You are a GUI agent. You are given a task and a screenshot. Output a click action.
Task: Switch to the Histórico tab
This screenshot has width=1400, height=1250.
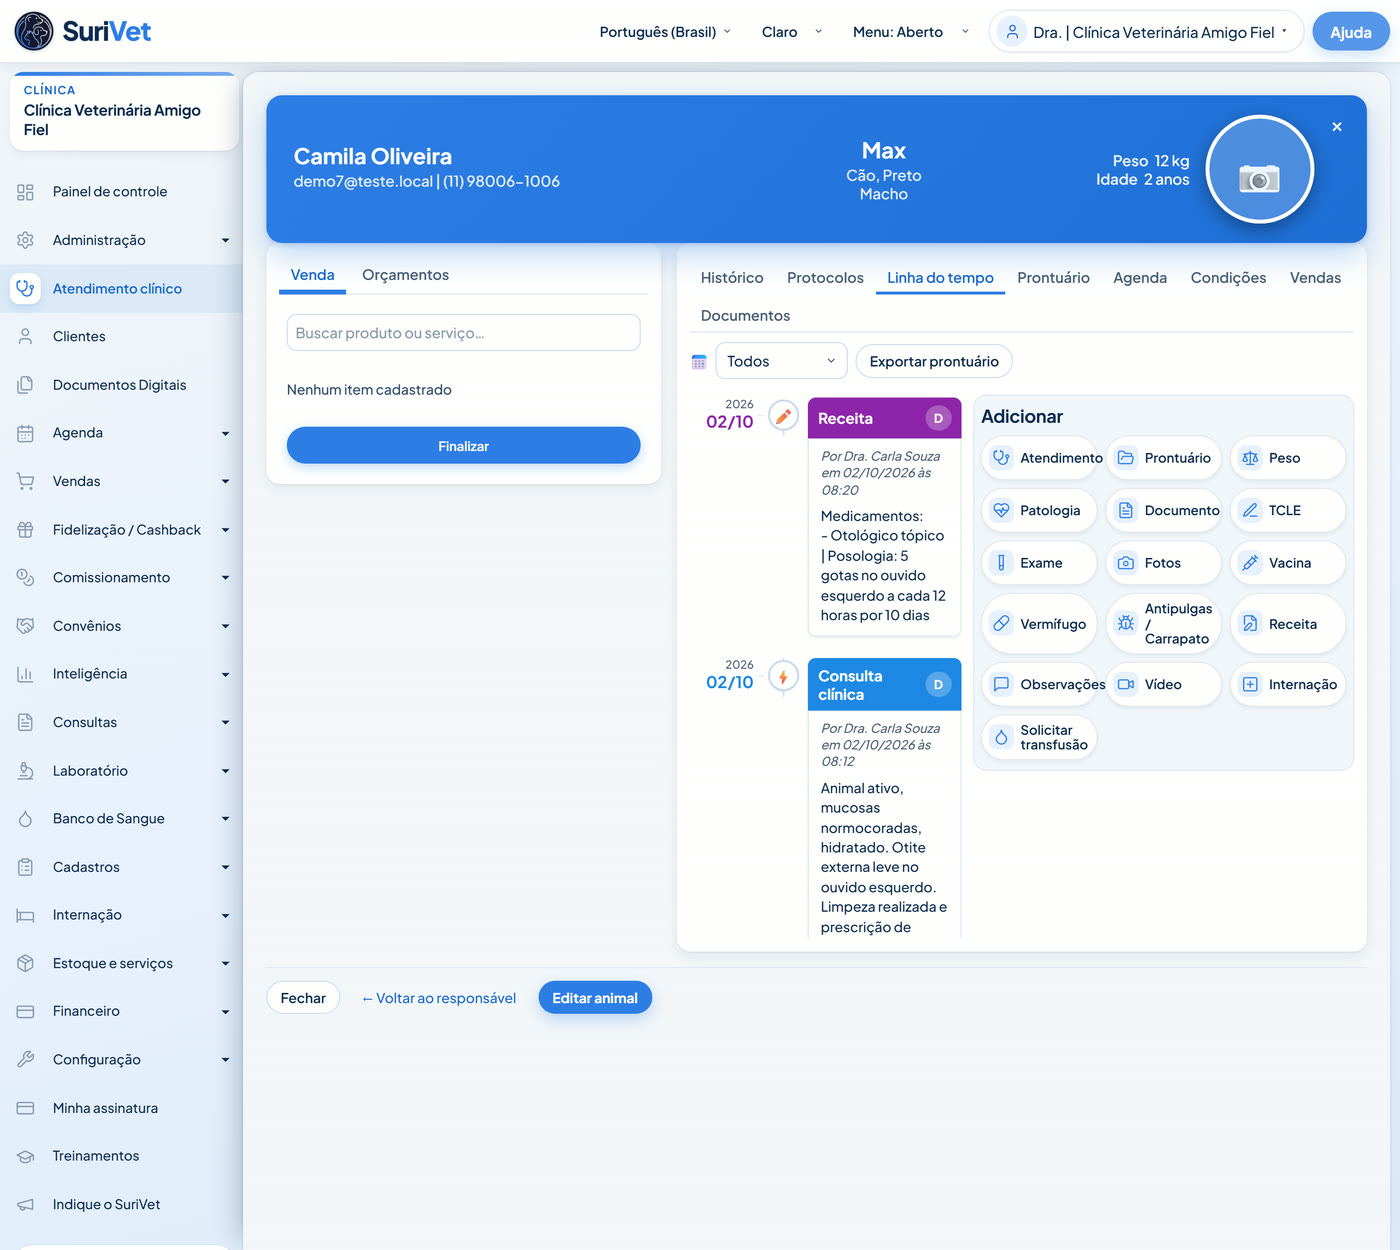pyautogui.click(x=732, y=278)
